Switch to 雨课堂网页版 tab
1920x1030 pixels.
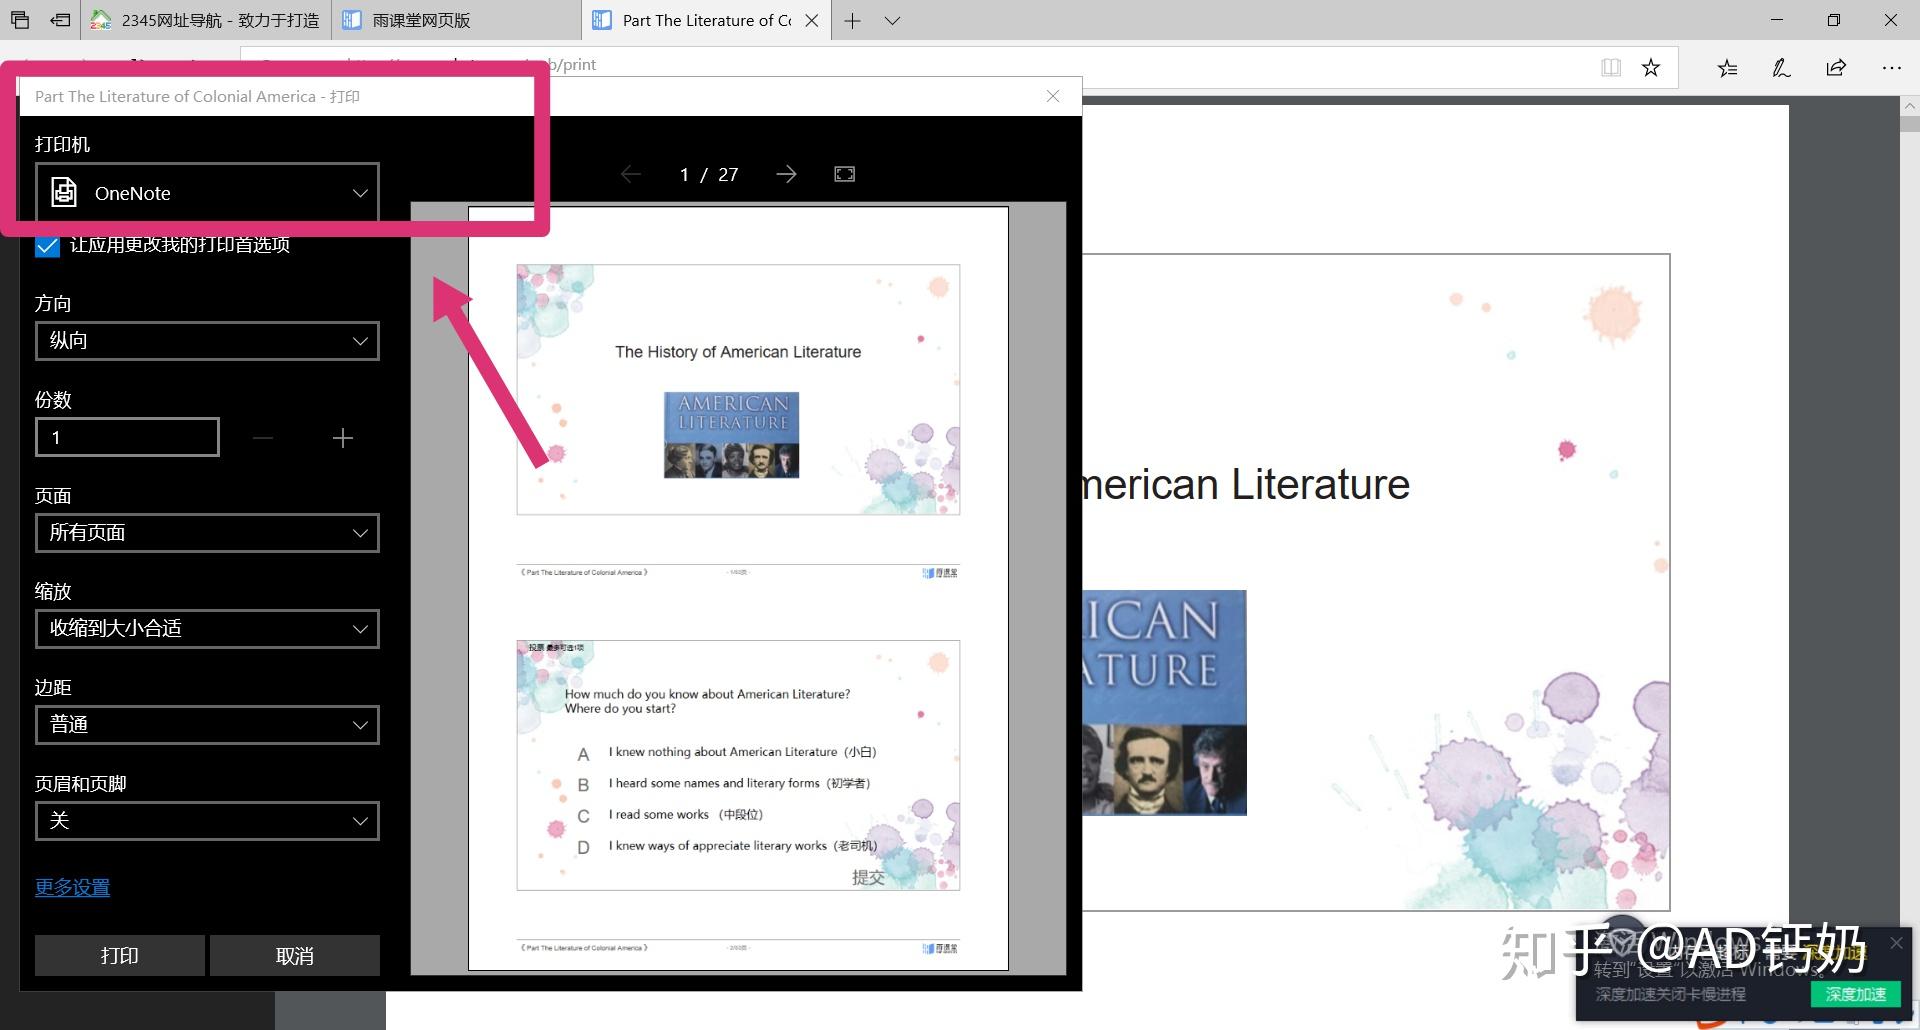click(456, 20)
